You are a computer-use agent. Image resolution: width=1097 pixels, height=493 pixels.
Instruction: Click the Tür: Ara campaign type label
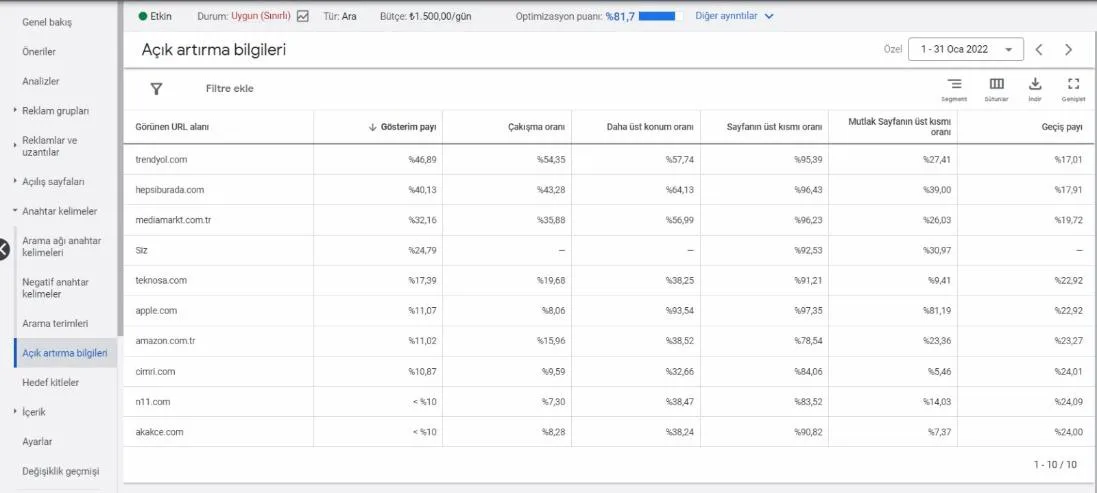tap(340, 16)
